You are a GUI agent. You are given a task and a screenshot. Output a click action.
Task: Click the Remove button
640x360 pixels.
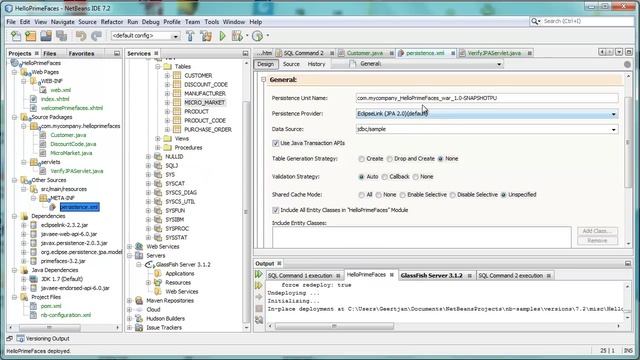597,241
